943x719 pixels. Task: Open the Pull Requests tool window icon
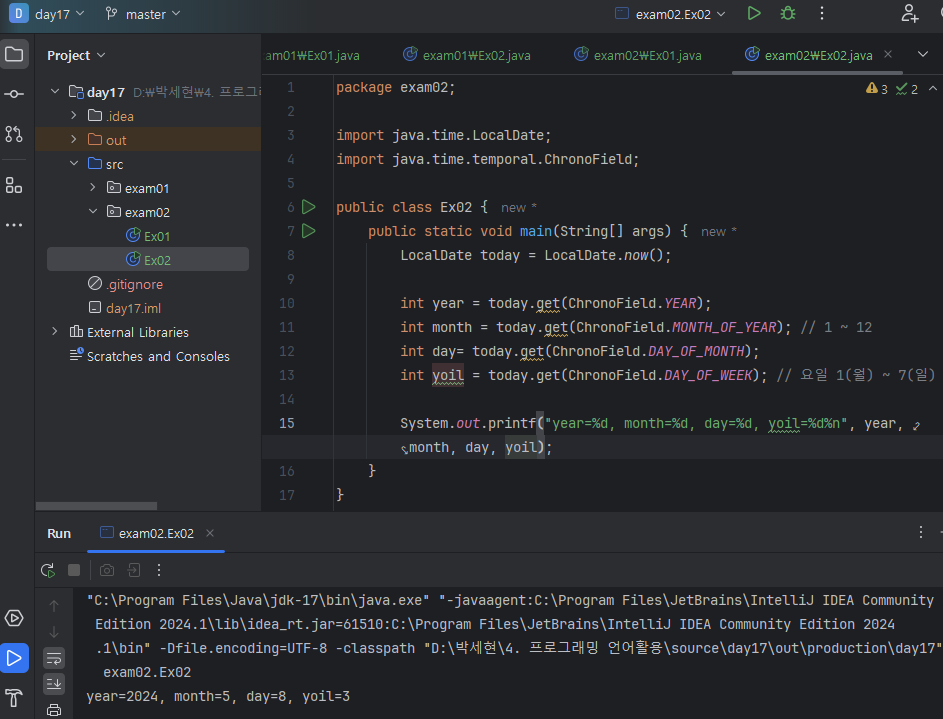pos(14,133)
